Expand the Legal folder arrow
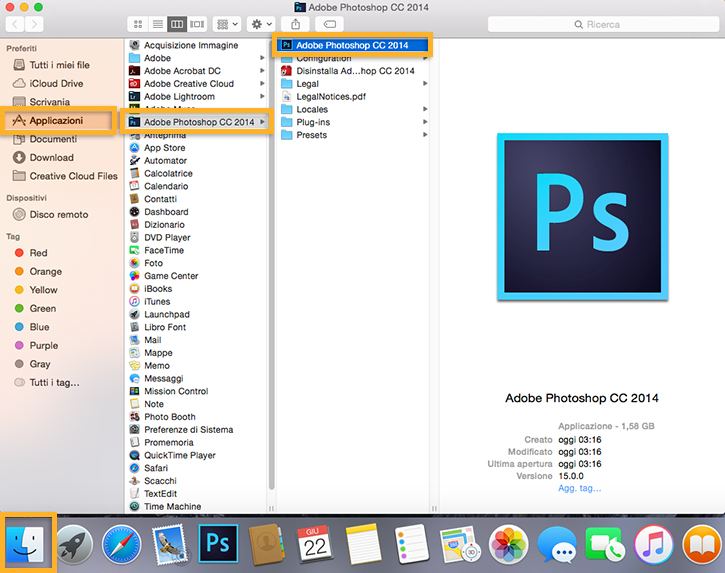This screenshot has width=725, height=573. (424, 84)
